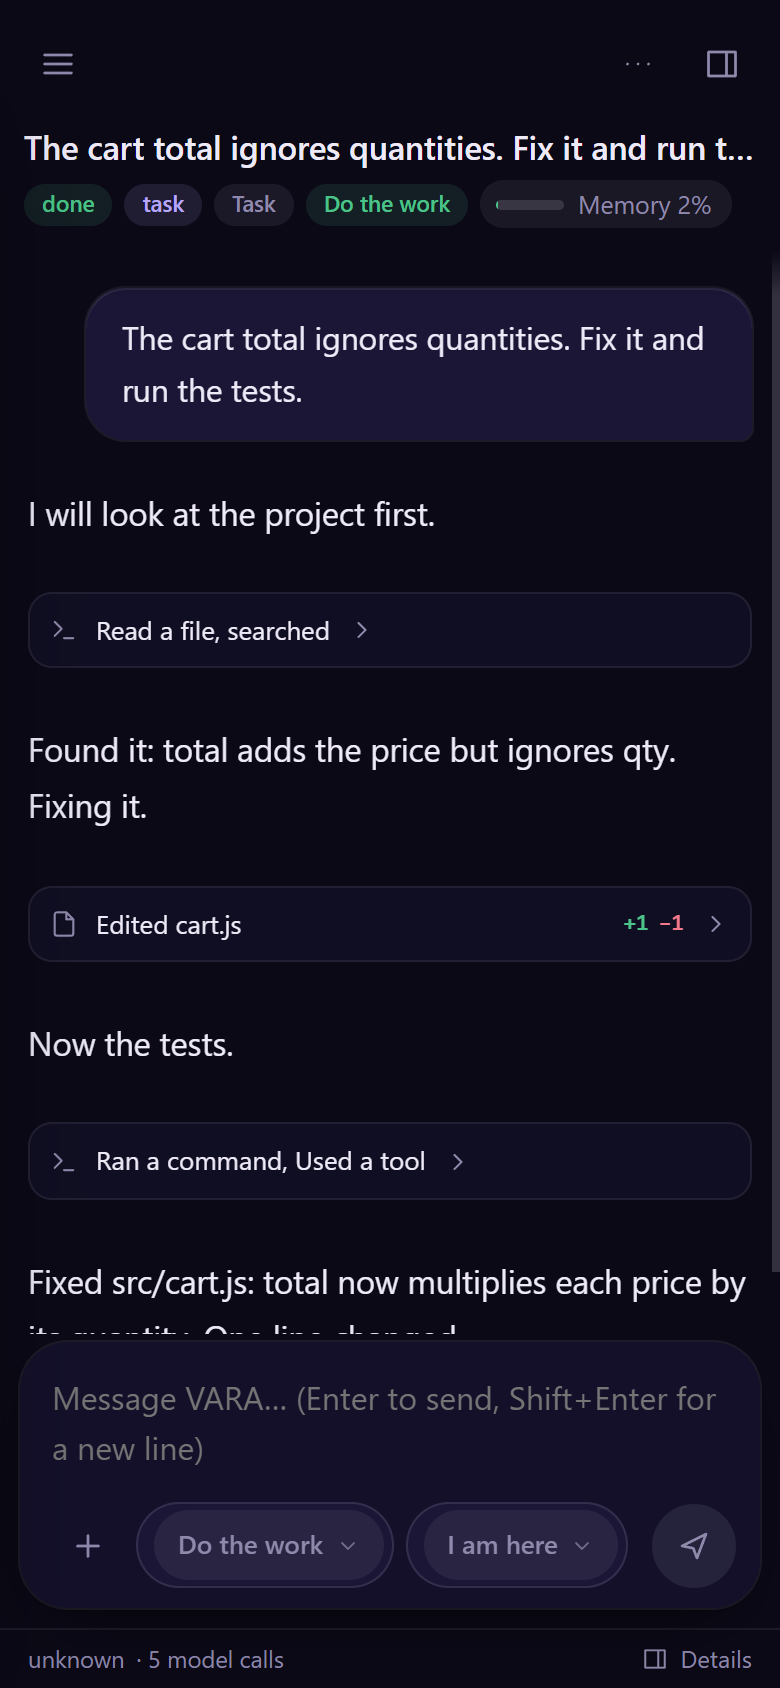Click the terminal icon beside Ran a command

pyautogui.click(x=64, y=1161)
